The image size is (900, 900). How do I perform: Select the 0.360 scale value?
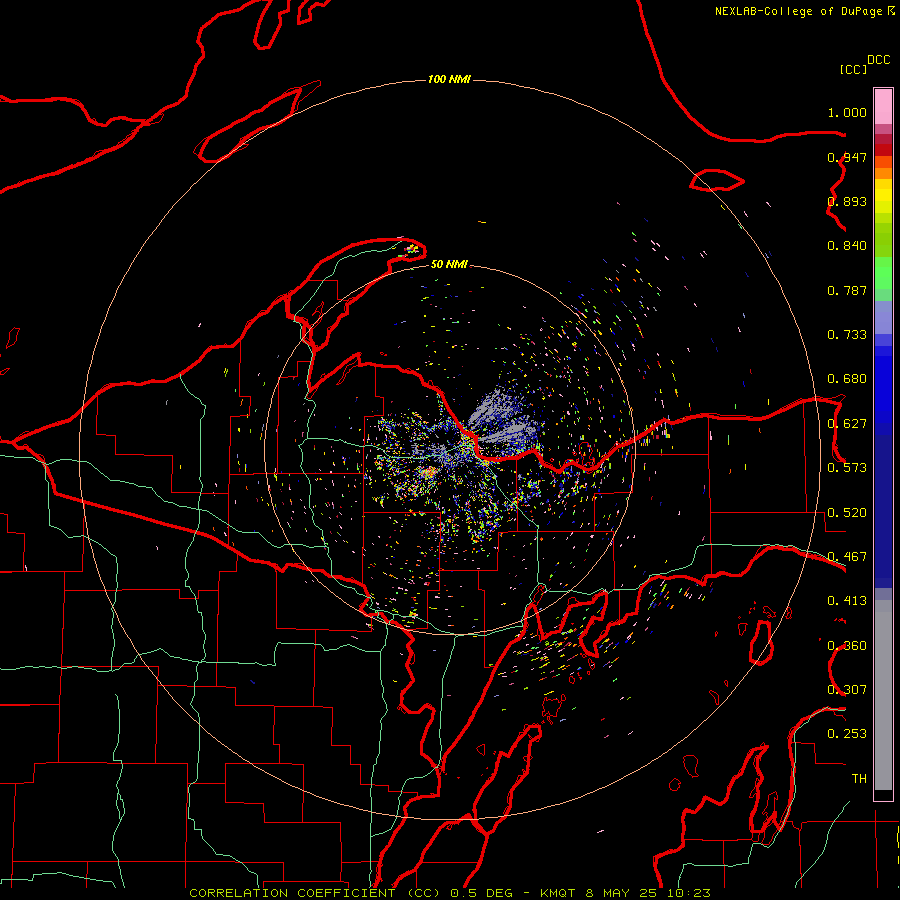847,646
